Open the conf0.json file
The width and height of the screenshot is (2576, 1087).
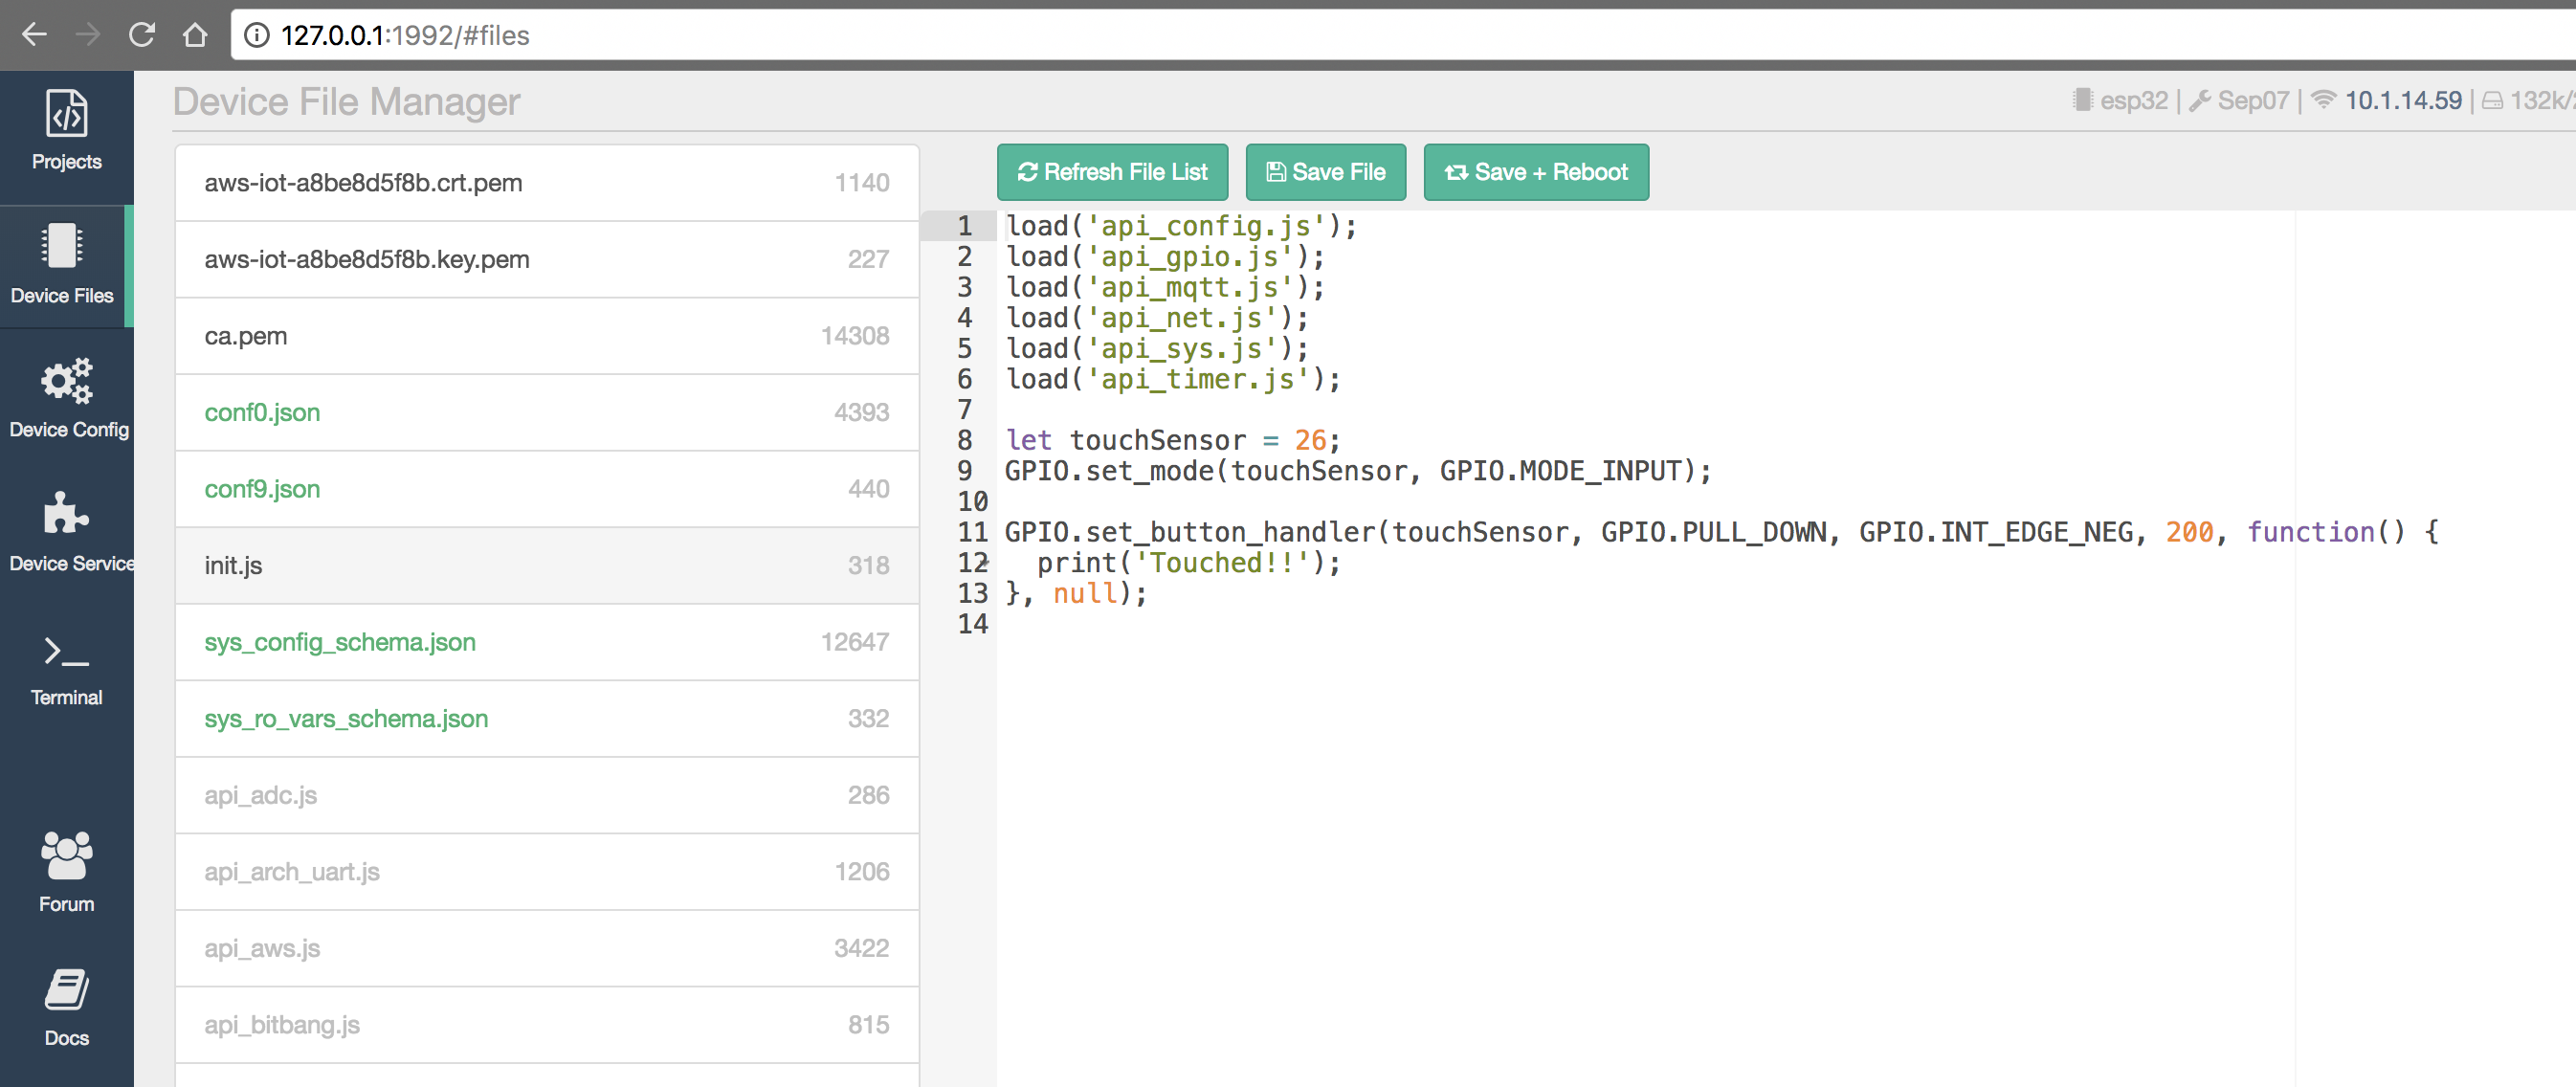pyautogui.click(x=262, y=412)
